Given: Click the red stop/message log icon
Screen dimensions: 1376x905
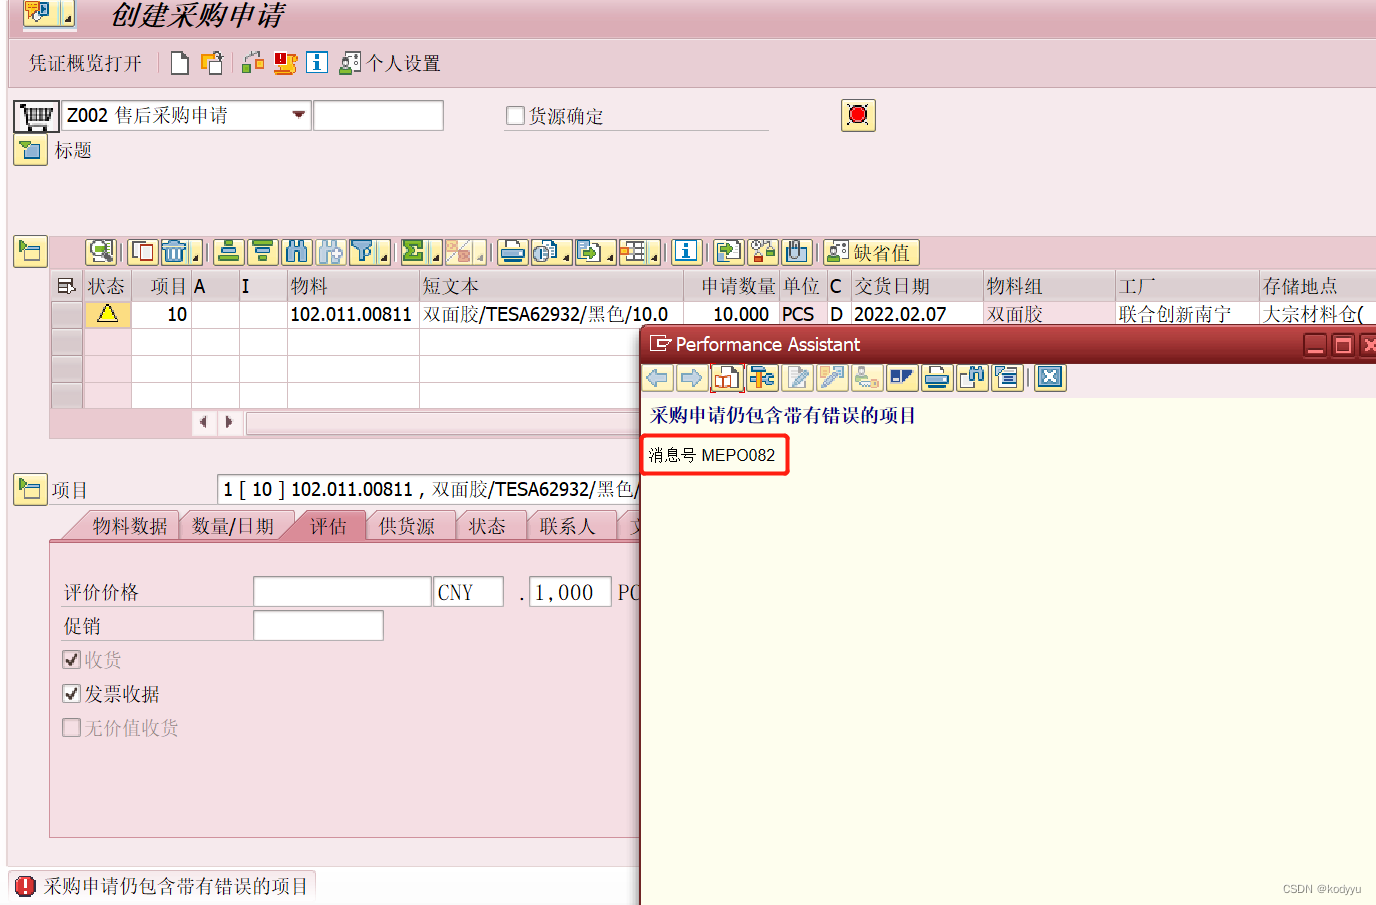Looking at the screenshot, I should [858, 115].
